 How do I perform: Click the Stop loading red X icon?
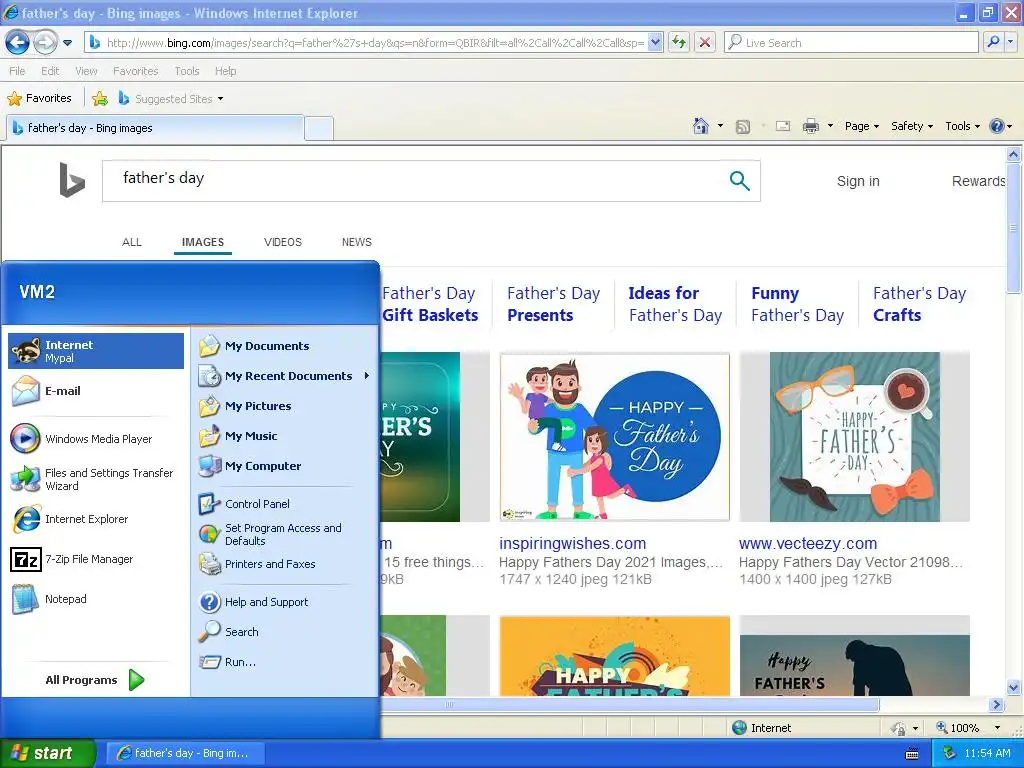tap(705, 43)
